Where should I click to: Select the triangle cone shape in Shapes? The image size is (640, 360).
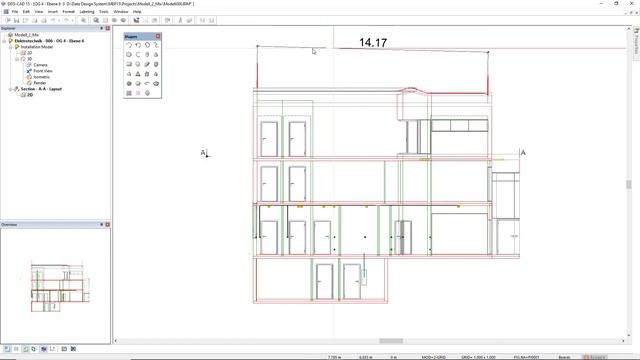[x=138, y=74]
